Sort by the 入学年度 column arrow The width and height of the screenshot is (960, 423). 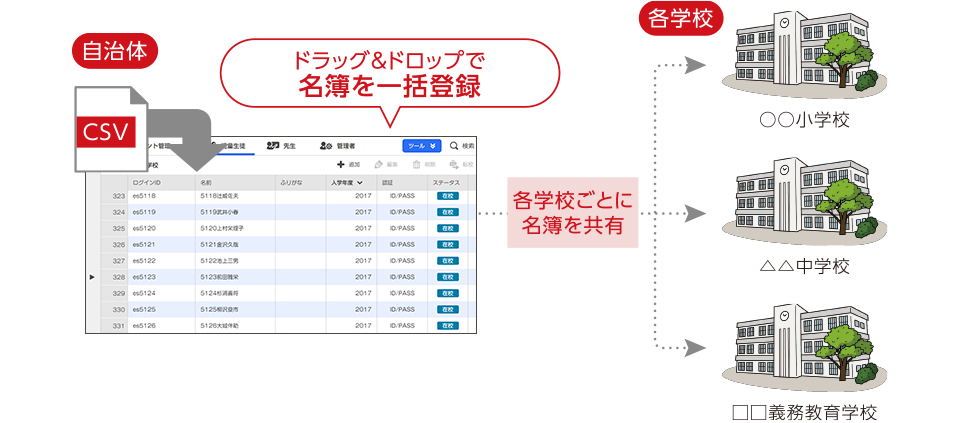click(359, 183)
